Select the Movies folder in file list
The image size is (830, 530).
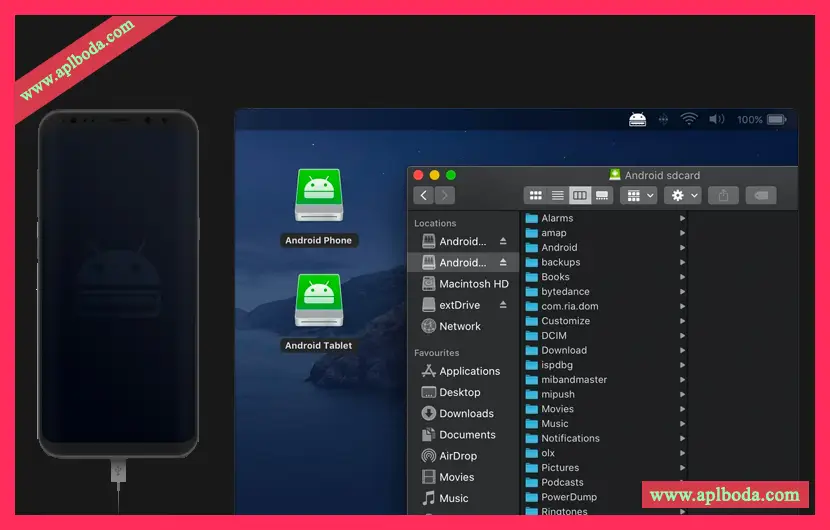(605, 409)
